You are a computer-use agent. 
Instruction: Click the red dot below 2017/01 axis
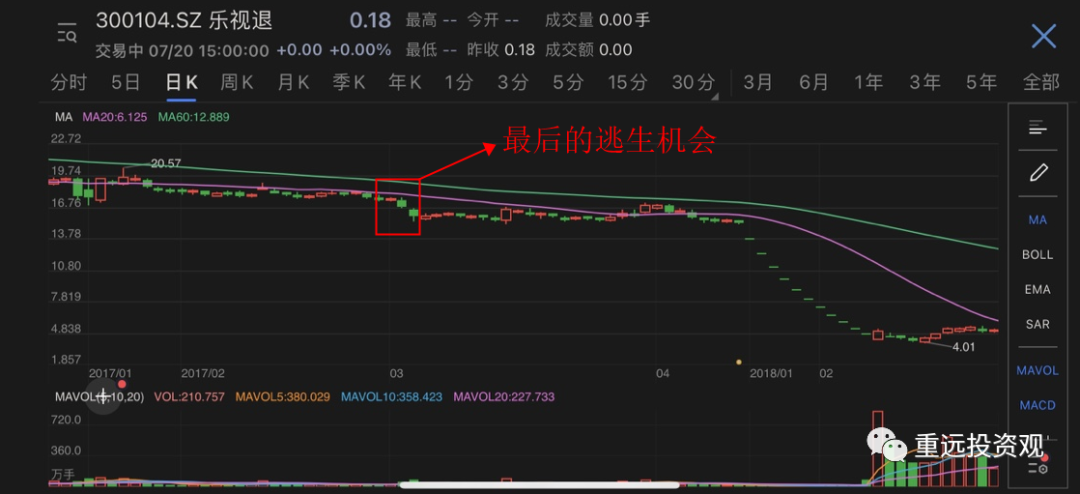122,384
